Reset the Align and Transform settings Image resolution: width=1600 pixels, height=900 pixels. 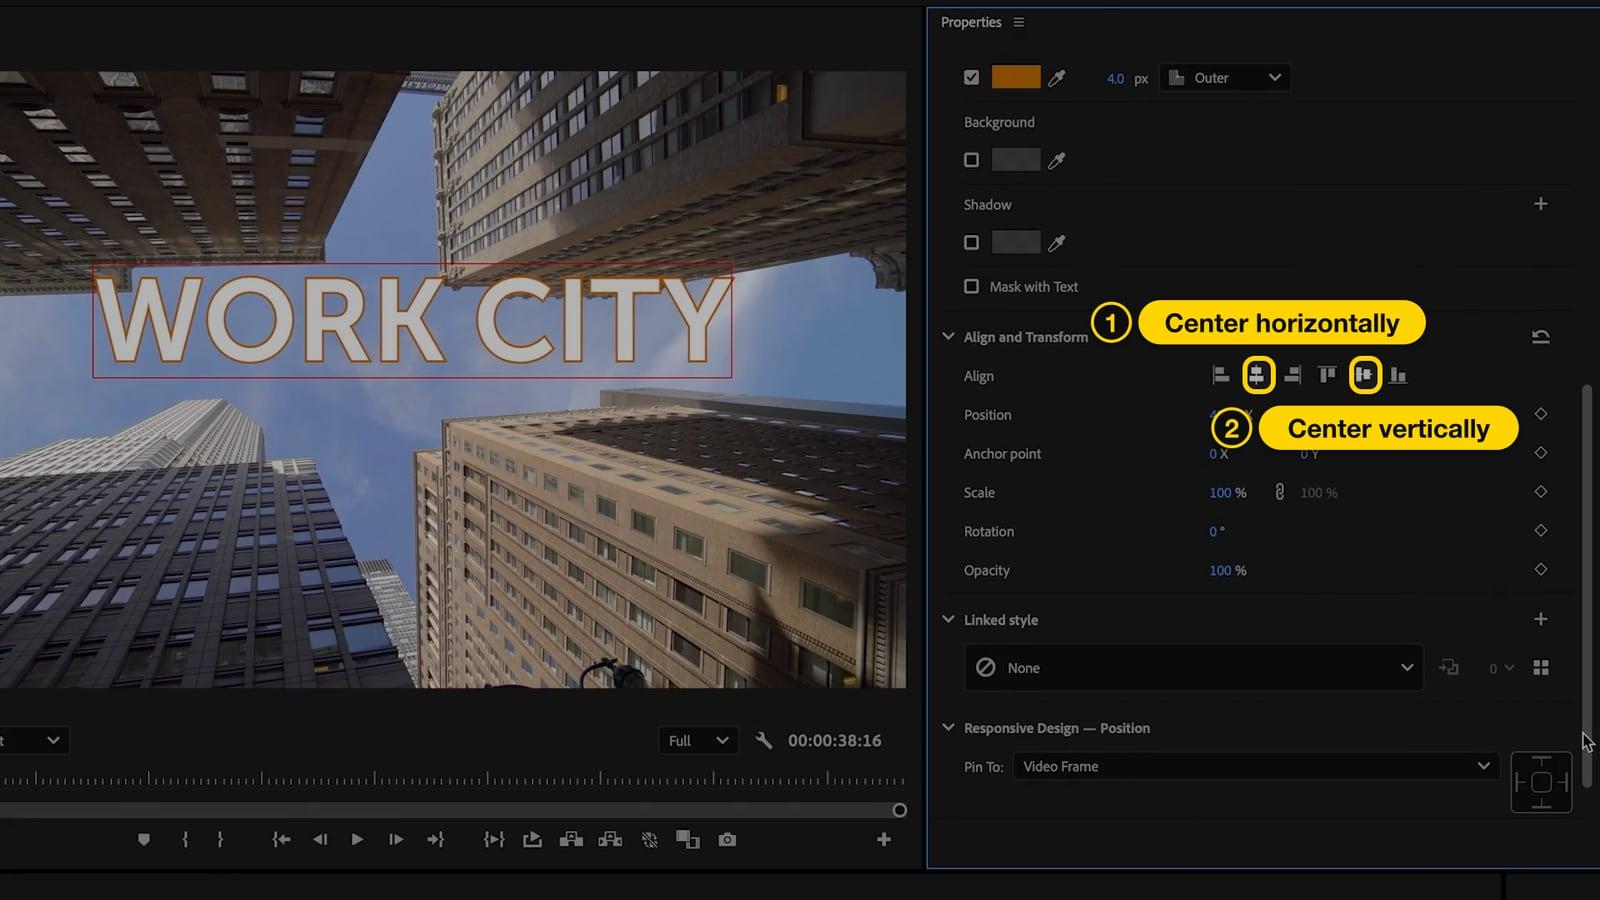[x=1541, y=337]
